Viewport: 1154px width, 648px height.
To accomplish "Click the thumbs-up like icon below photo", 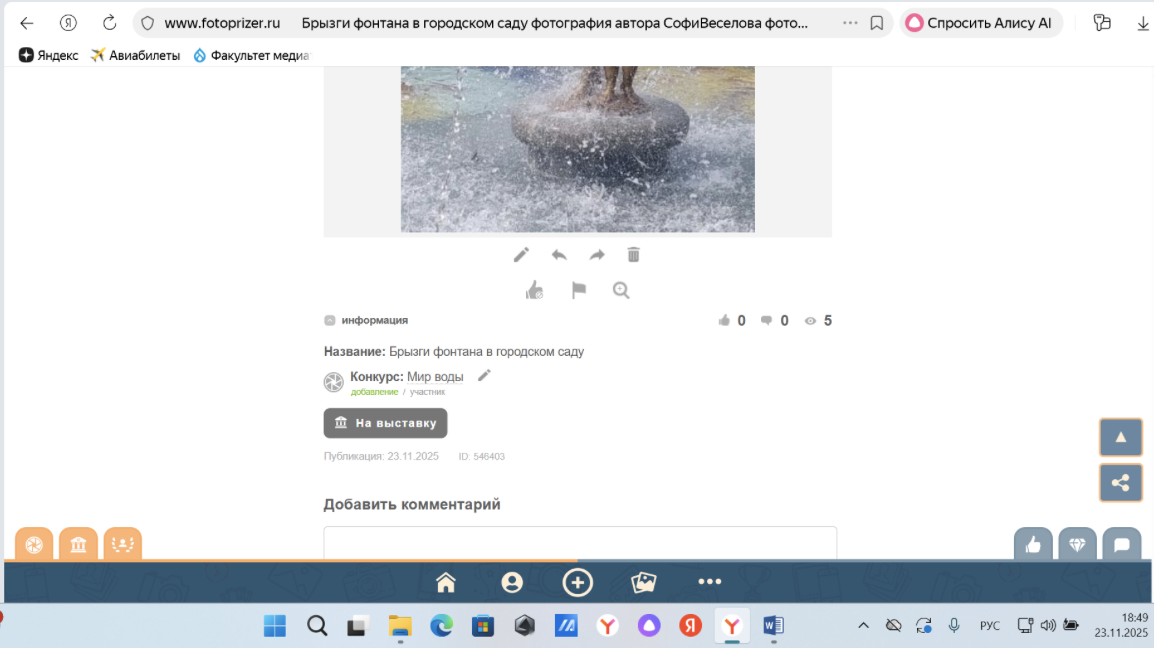I will pos(535,290).
